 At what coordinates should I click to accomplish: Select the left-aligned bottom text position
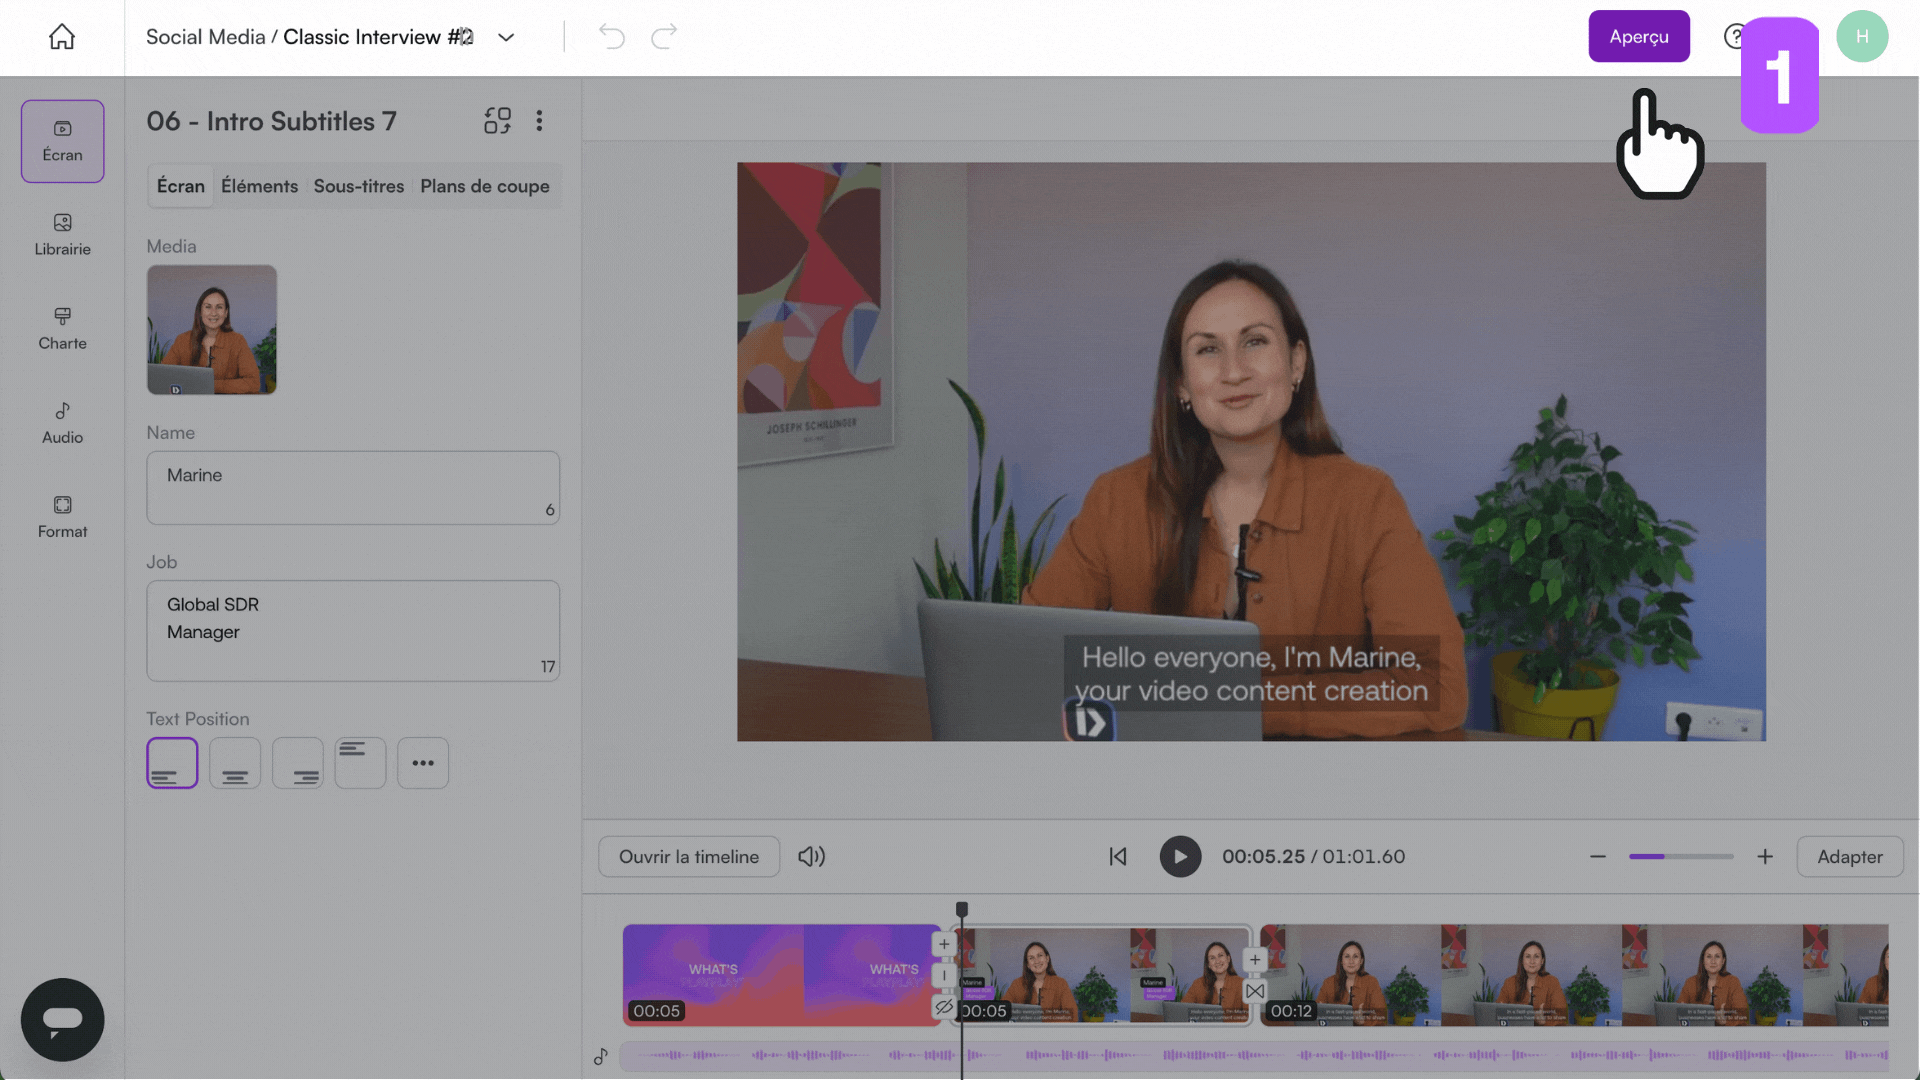[x=172, y=762]
